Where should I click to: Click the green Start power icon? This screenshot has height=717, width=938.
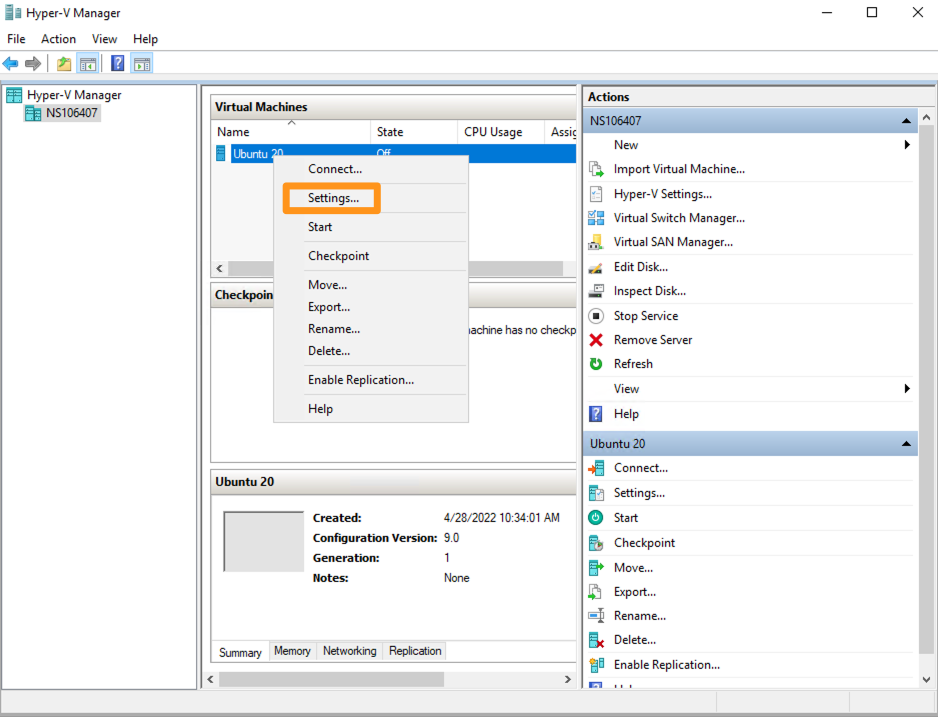click(x=596, y=518)
